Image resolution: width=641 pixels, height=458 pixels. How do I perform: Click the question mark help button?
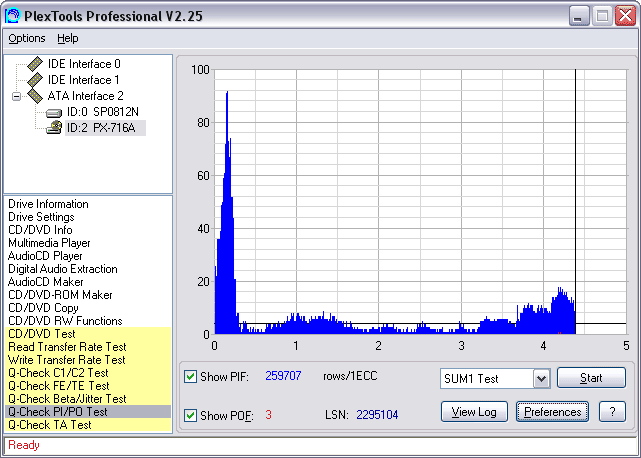pyautogui.click(x=612, y=411)
